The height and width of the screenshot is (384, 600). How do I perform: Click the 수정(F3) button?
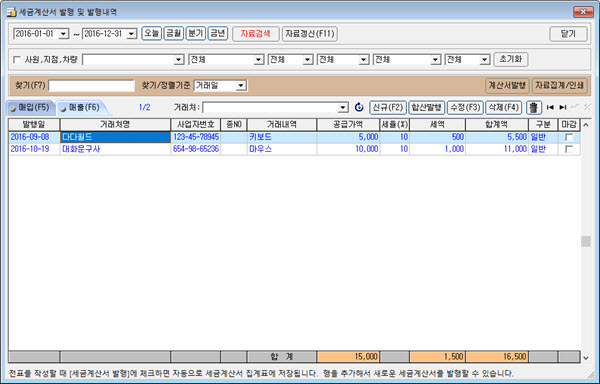point(465,107)
